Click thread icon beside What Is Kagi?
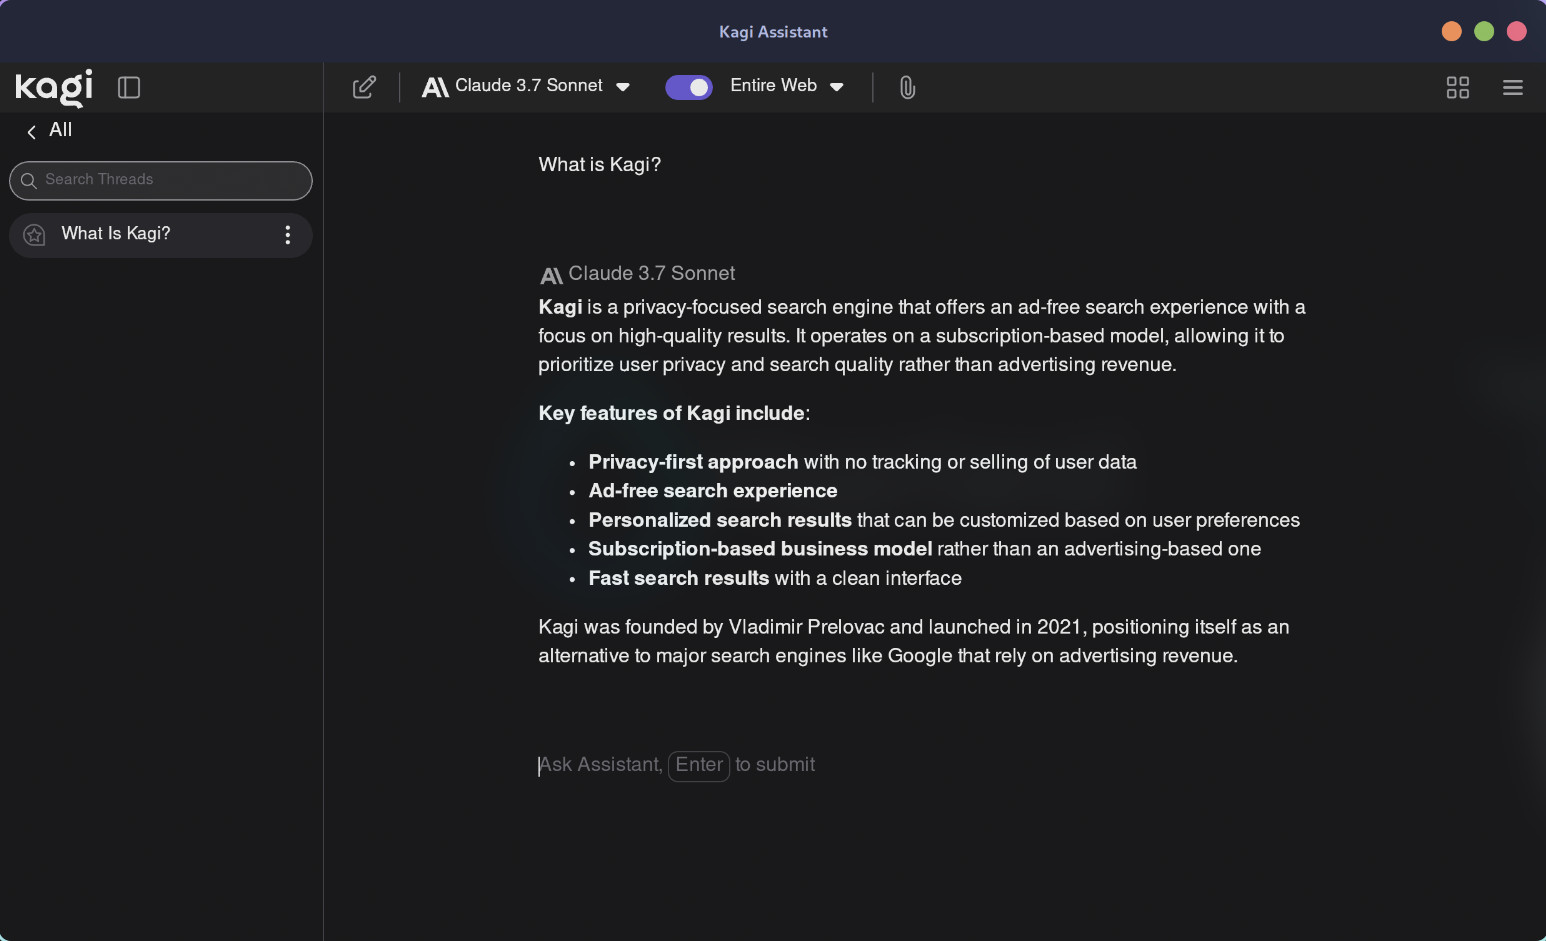This screenshot has height=941, width=1546. [35, 235]
